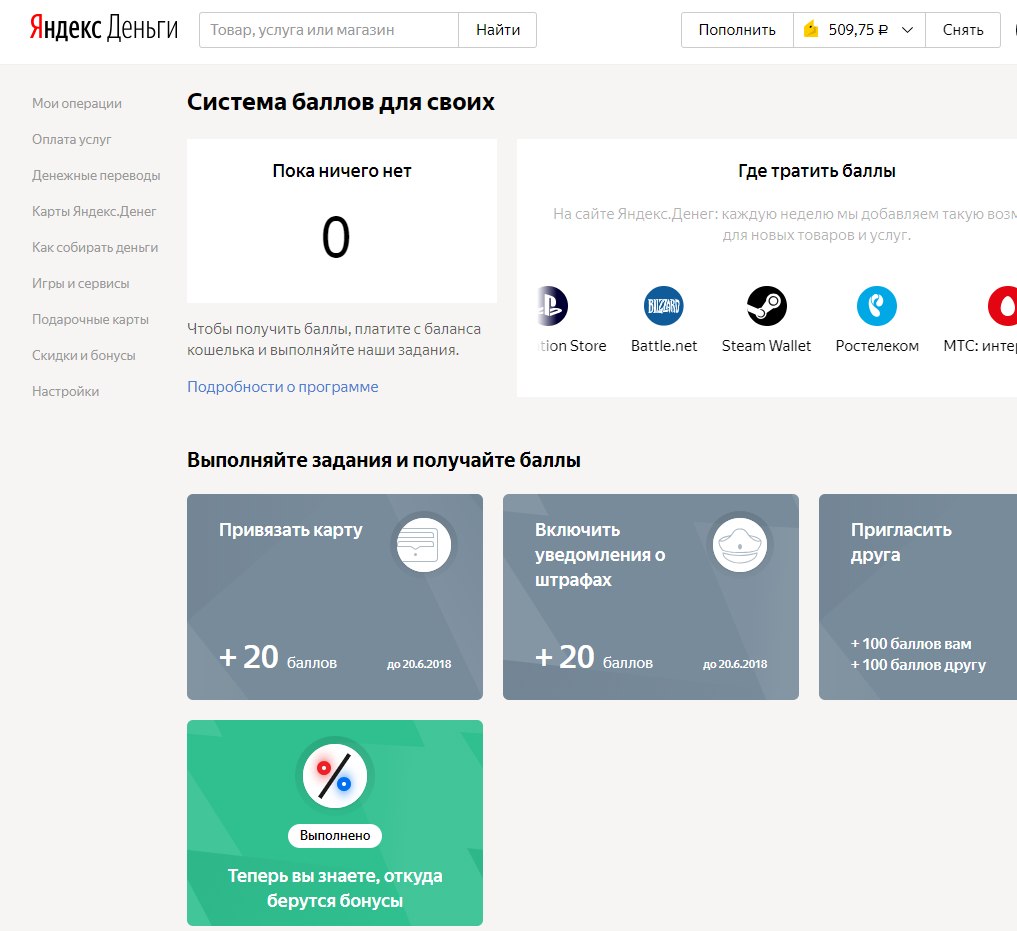This screenshot has width=1017, height=931.
Task: Click the card icon on Привязать карту
Action: pos(424,545)
